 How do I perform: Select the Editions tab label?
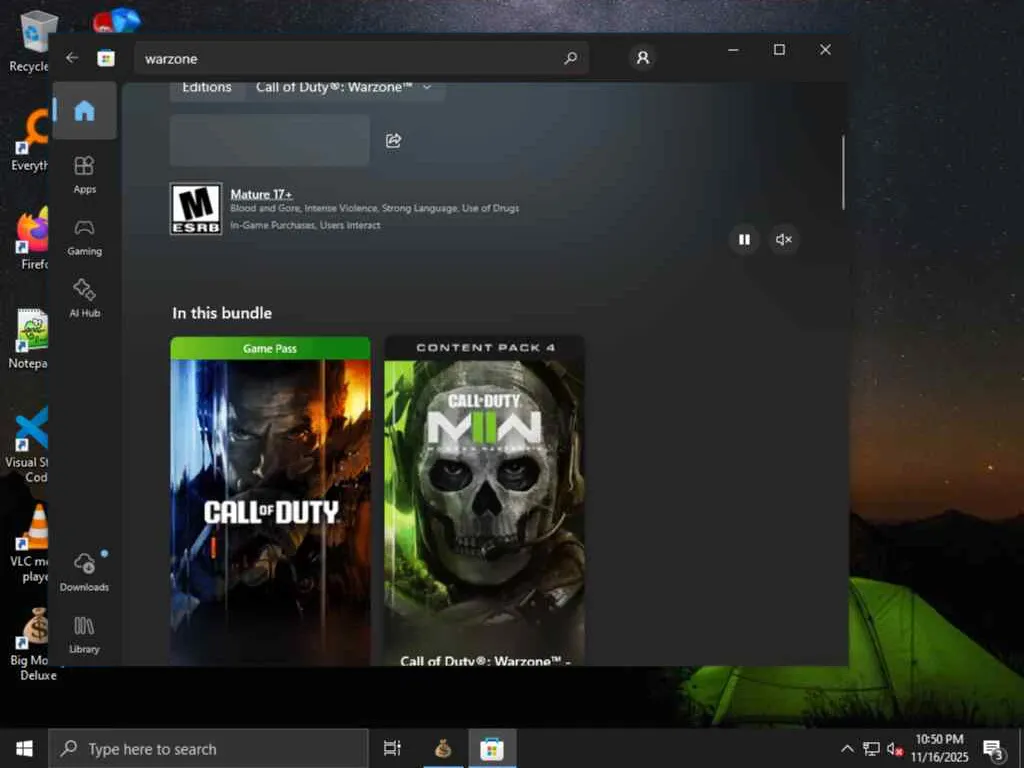tap(207, 88)
